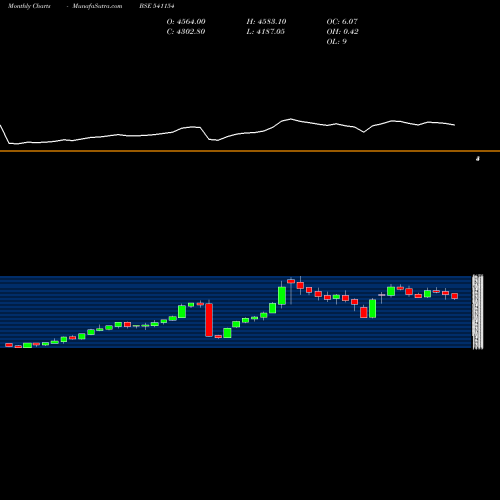Click the open price 'O: 4564.00'
Viewport: 500px width, 500px height.
(186, 22)
